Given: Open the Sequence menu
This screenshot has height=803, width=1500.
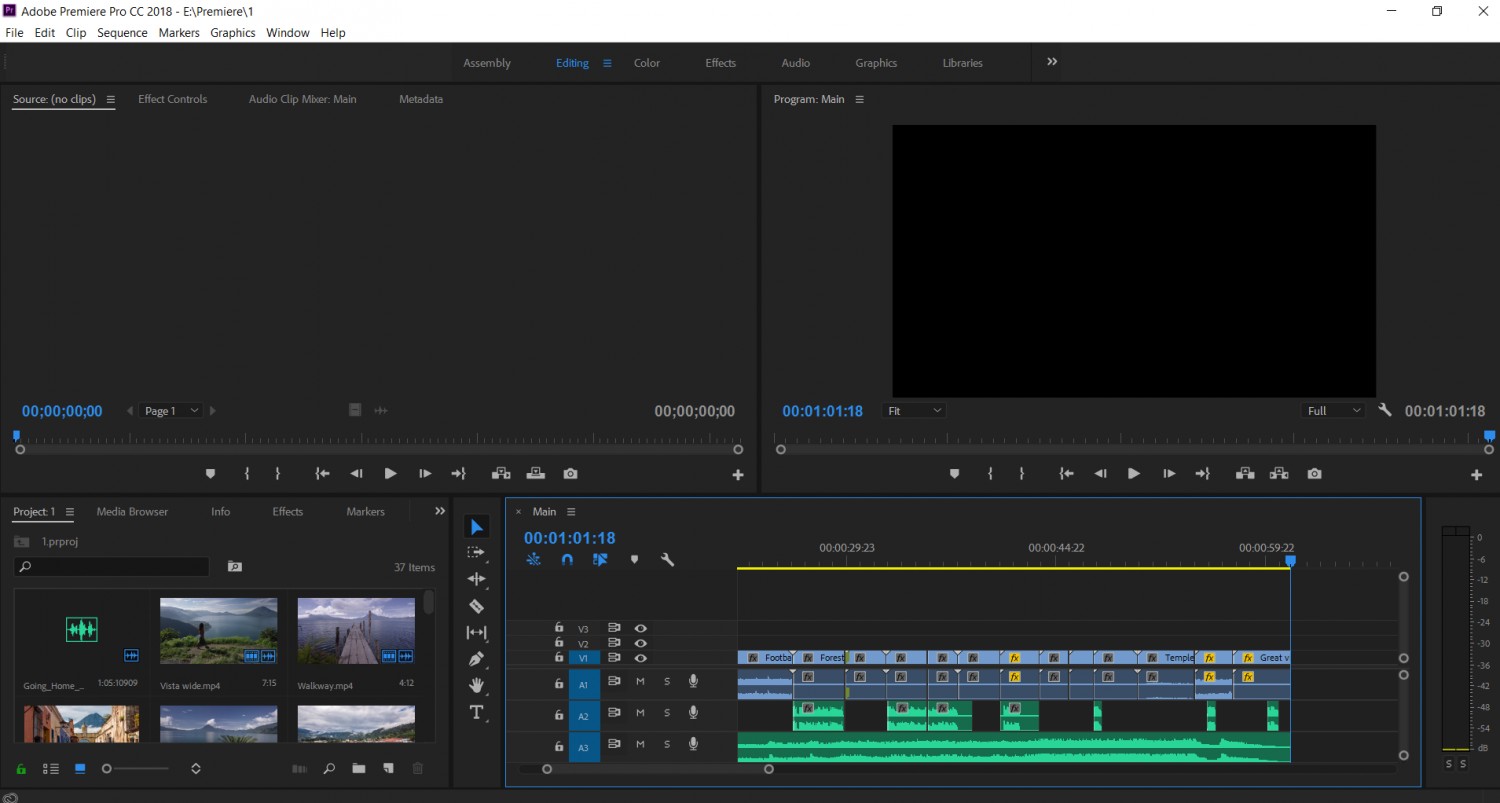Looking at the screenshot, I should pyautogui.click(x=122, y=33).
